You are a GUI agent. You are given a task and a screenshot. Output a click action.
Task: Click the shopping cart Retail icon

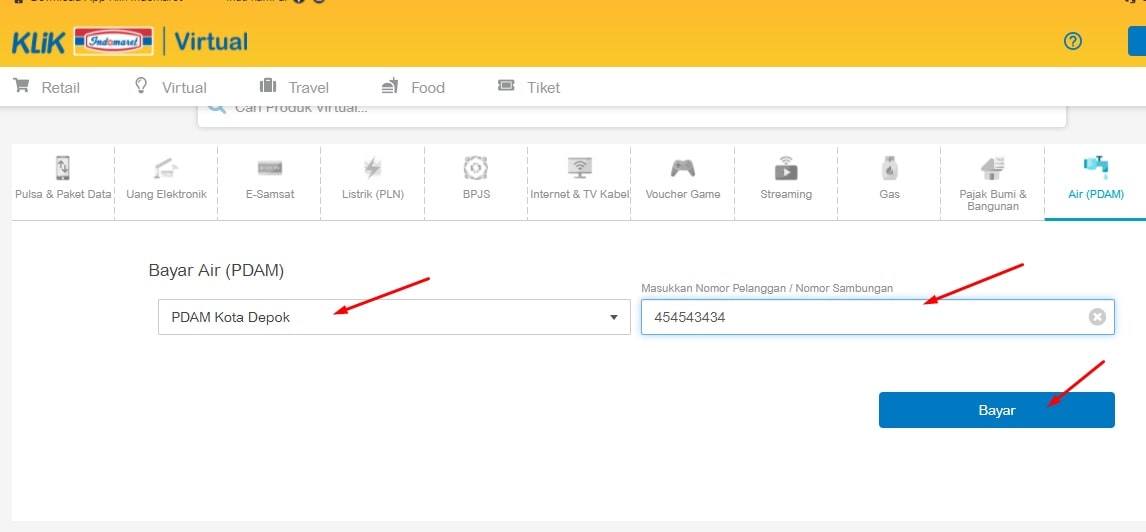[21, 86]
